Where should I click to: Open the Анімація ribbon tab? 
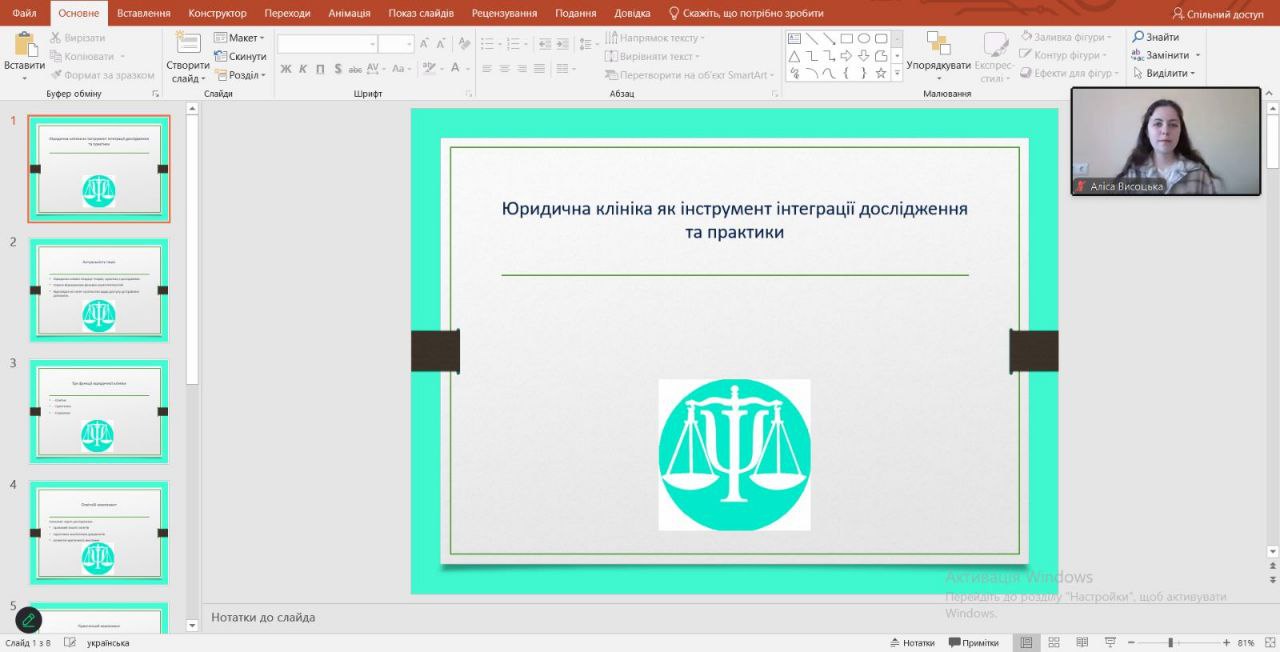click(349, 13)
